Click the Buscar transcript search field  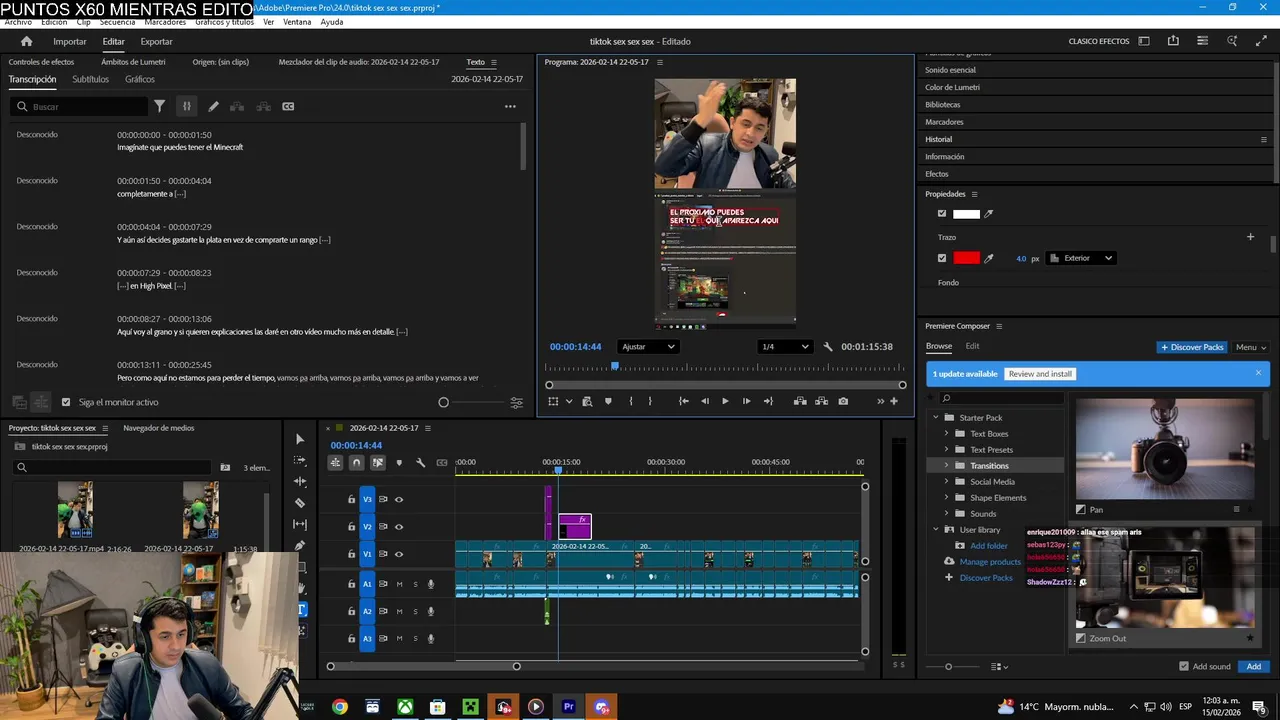(x=80, y=106)
